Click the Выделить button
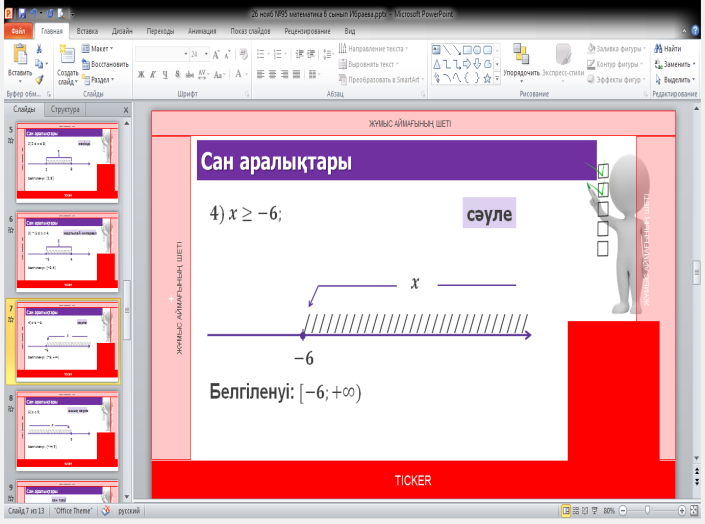Viewport: 705px width, 524px height. 674,80
